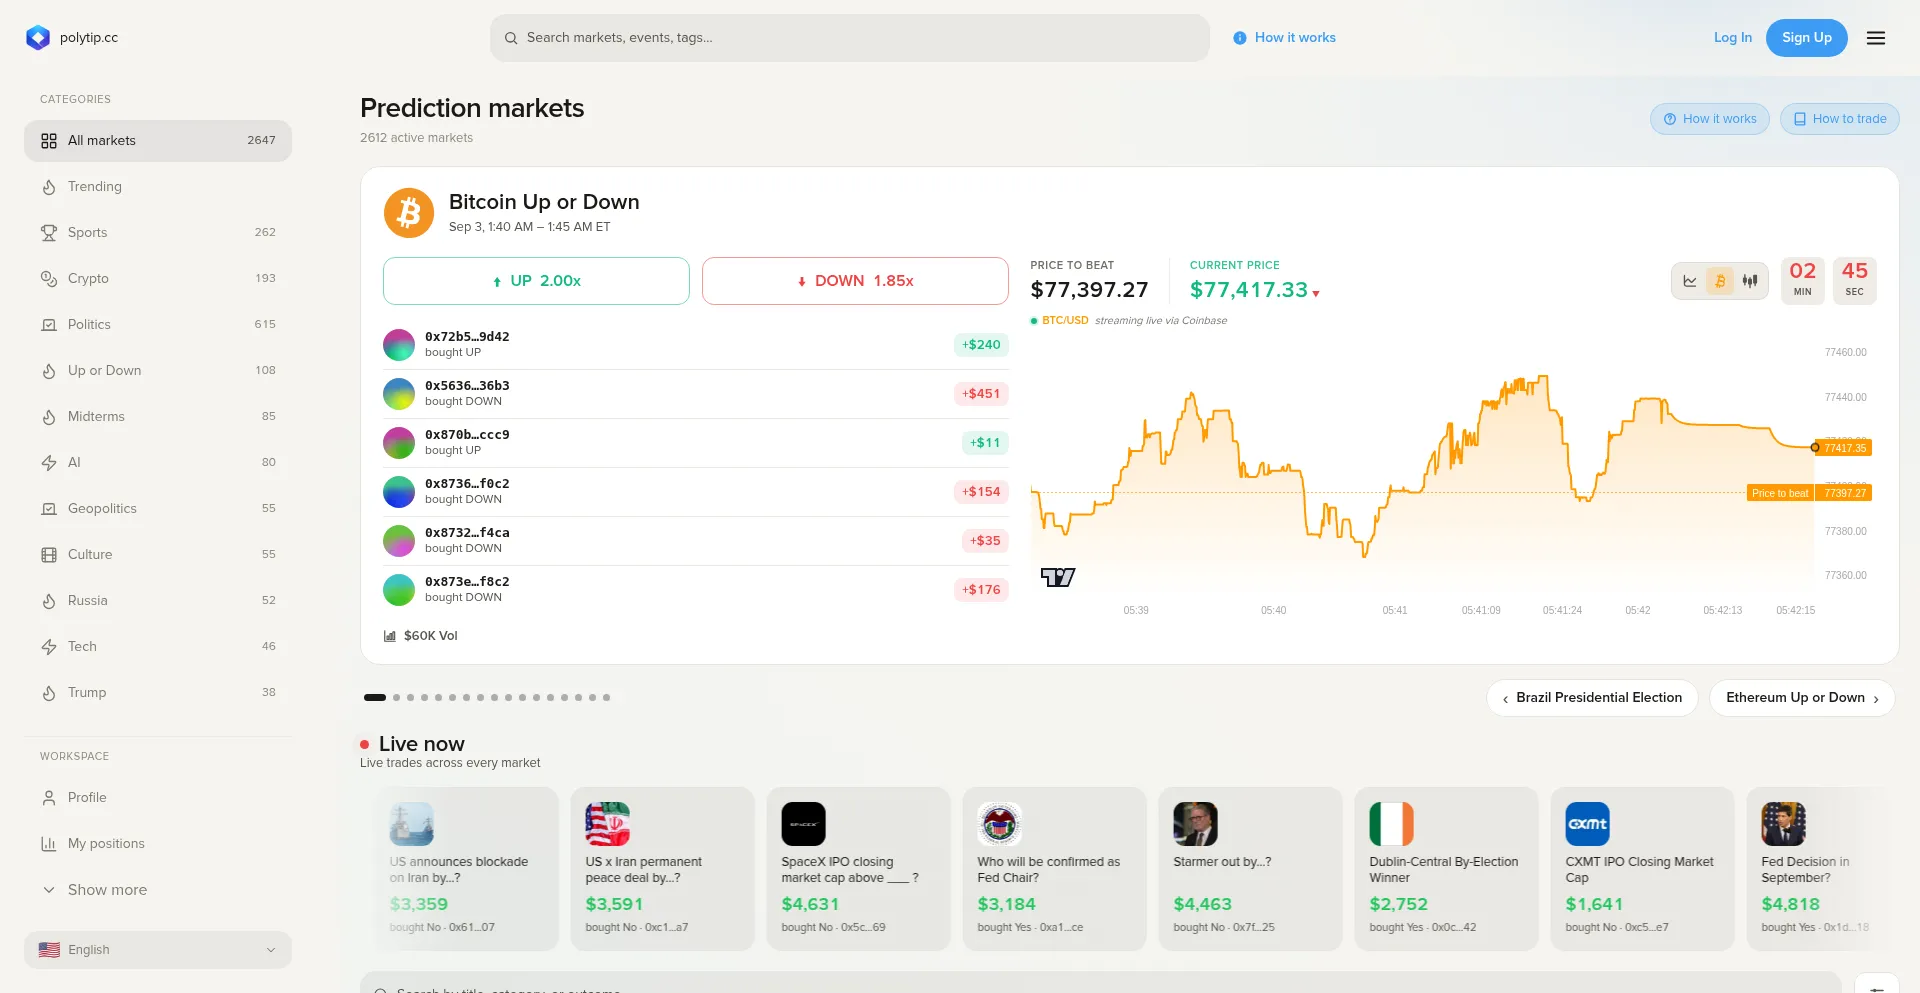Go to next market Ethereum Up or Down
The image size is (1920, 993).
coord(1802,698)
